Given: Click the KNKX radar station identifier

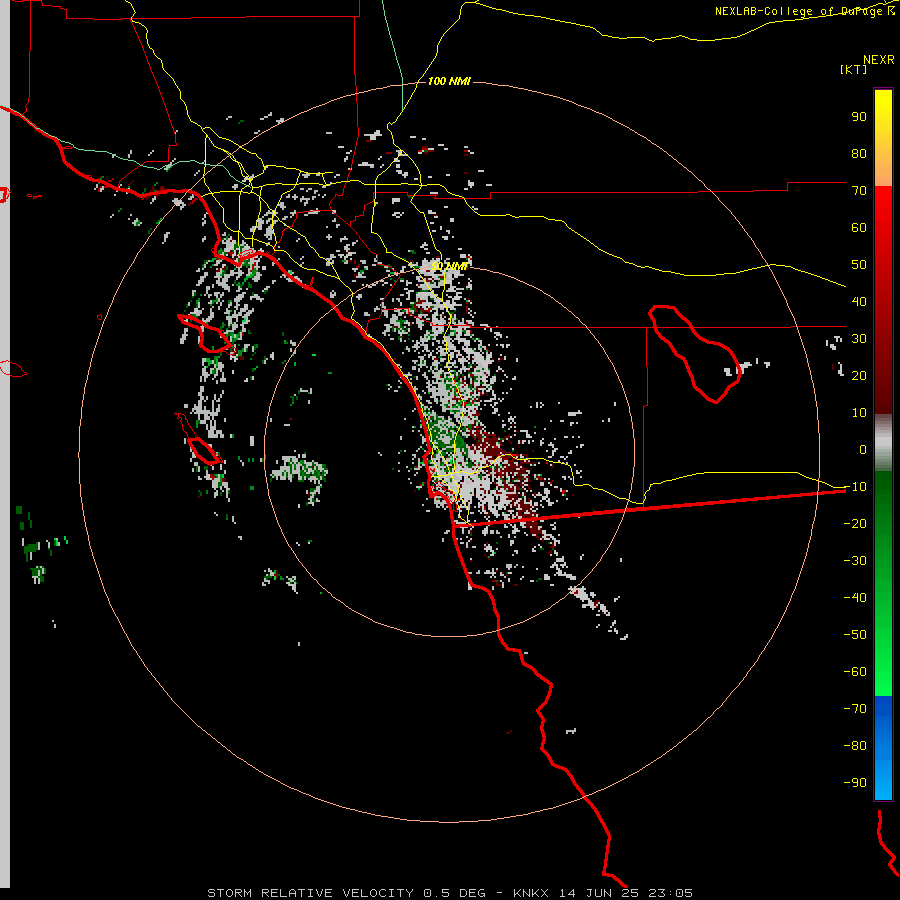Looking at the screenshot, I should (x=531, y=893).
